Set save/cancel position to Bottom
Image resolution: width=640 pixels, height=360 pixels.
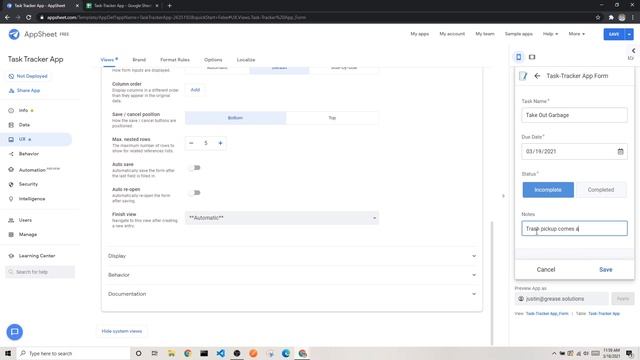click(x=236, y=118)
